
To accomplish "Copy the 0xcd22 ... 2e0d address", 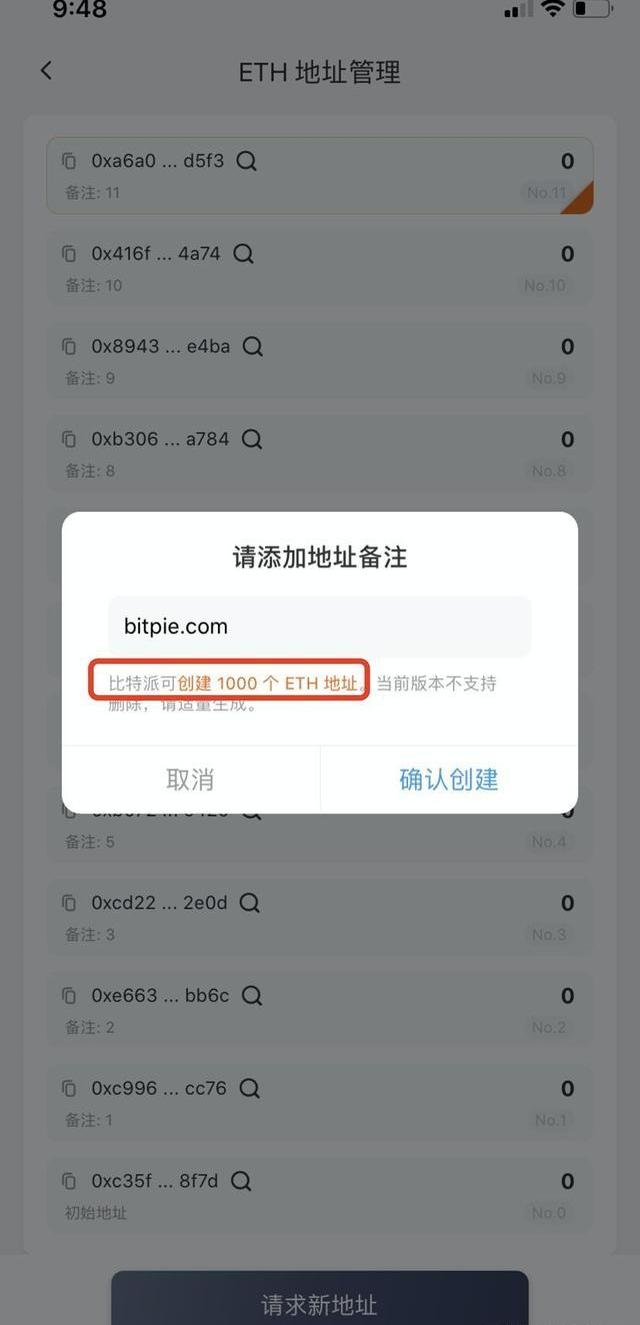I will tap(69, 903).
